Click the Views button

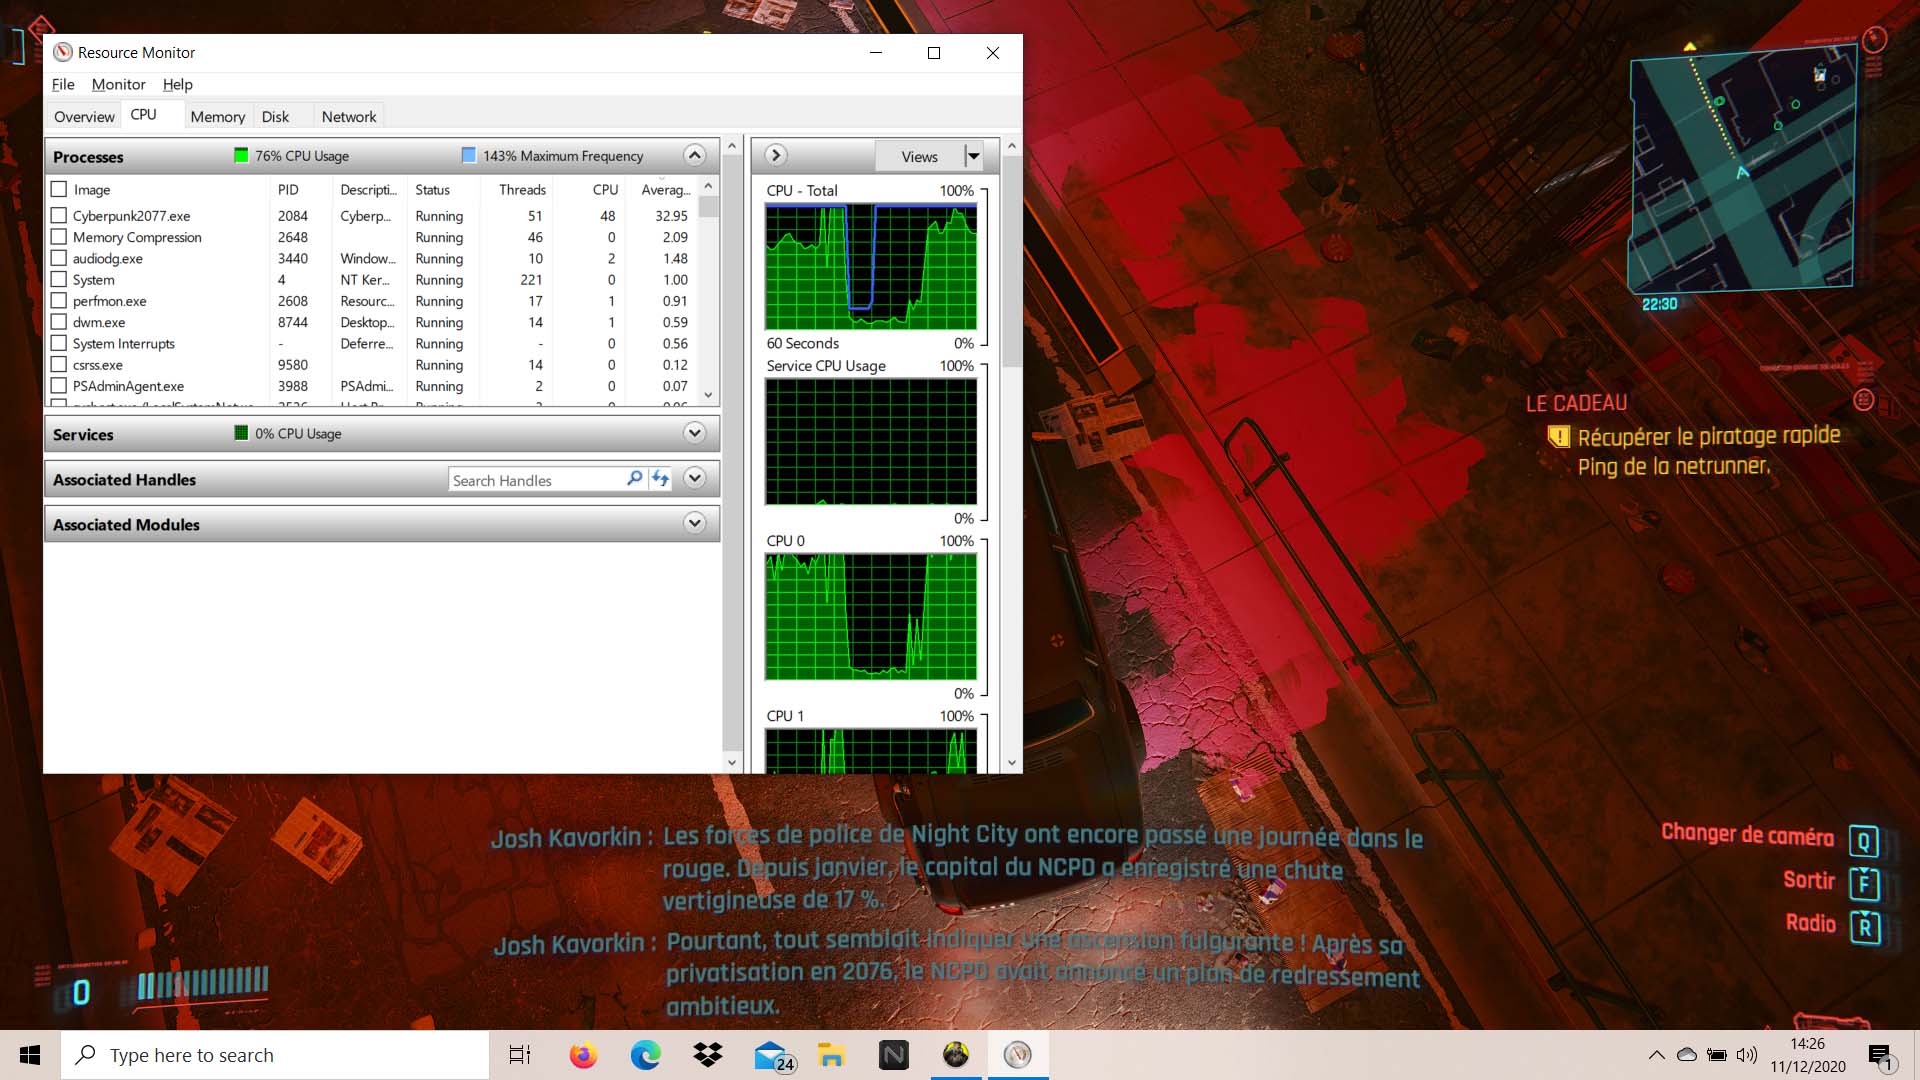919,156
